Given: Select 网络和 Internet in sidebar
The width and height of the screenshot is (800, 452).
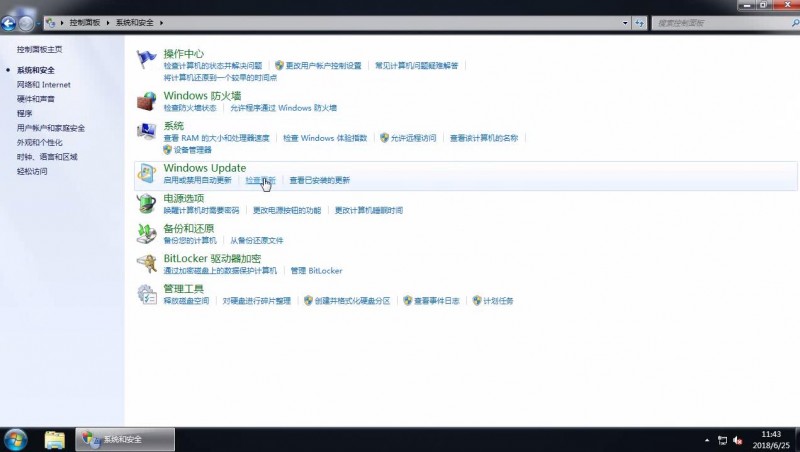Looking at the screenshot, I should (x=43, y=85).
